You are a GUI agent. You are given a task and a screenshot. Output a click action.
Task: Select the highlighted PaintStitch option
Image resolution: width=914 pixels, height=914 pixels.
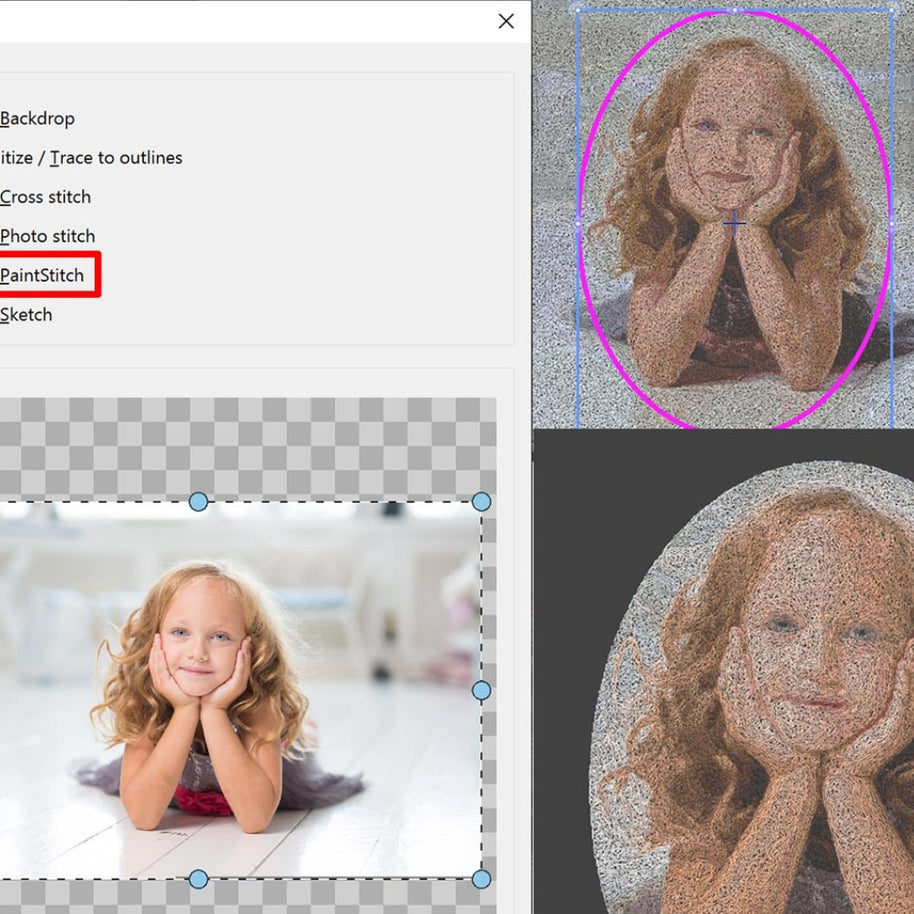(43, 275)
